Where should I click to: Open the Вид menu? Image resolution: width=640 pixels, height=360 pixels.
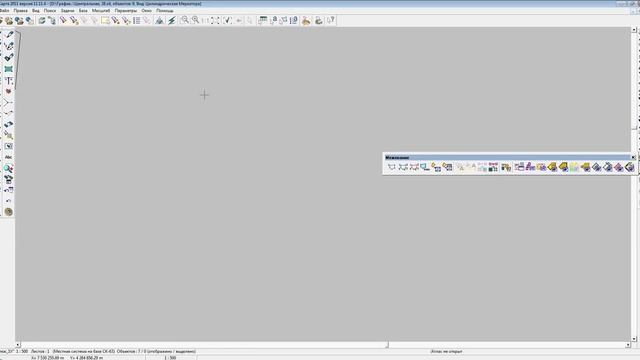coord(36,11)
